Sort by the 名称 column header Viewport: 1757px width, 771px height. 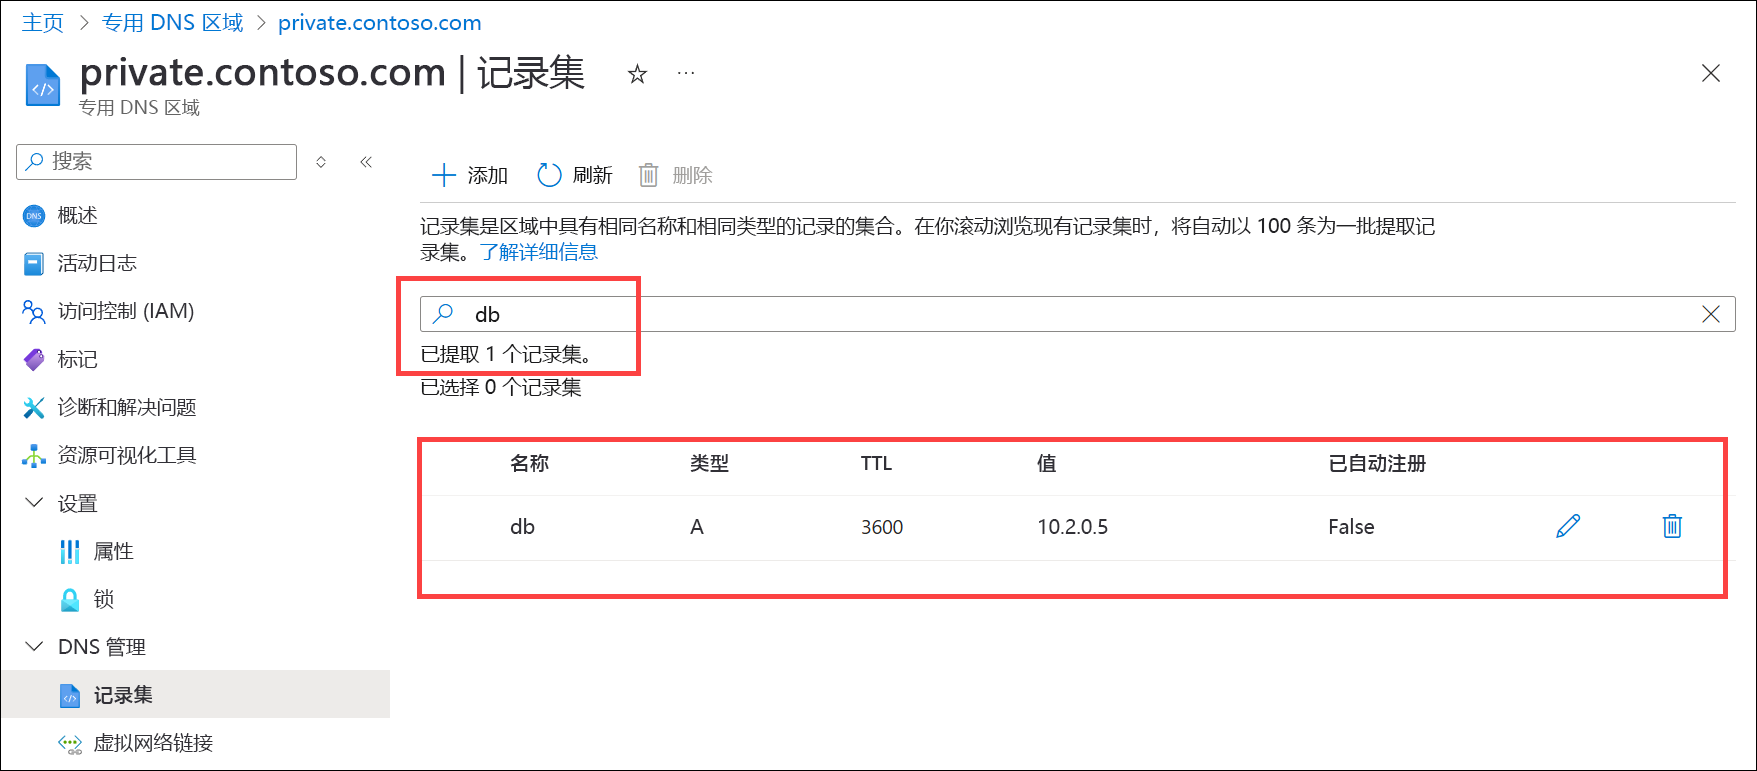pyautogui.click(x=529, y=463)
